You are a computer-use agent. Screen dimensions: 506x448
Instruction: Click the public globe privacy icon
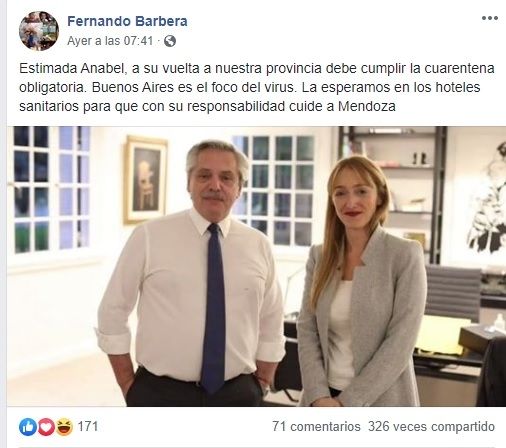(x=170, y=41)
